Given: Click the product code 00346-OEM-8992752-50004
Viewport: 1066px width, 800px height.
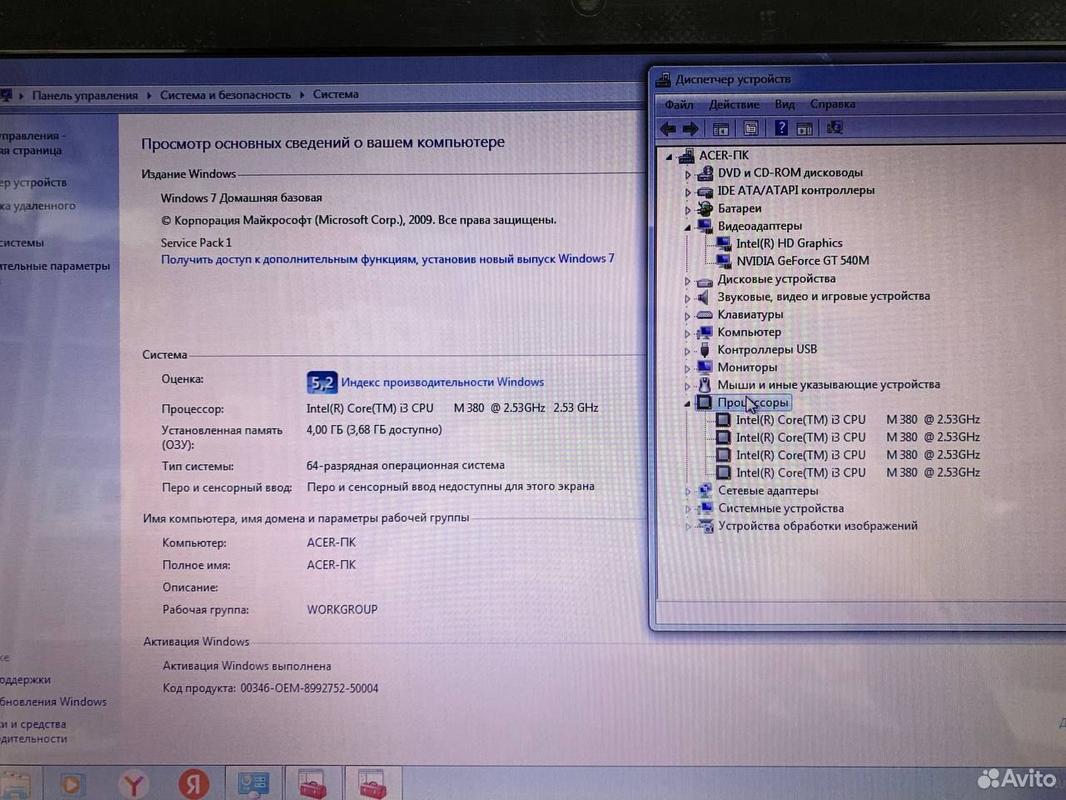Looking at the screenshot, I should click(x=309, y=688).
